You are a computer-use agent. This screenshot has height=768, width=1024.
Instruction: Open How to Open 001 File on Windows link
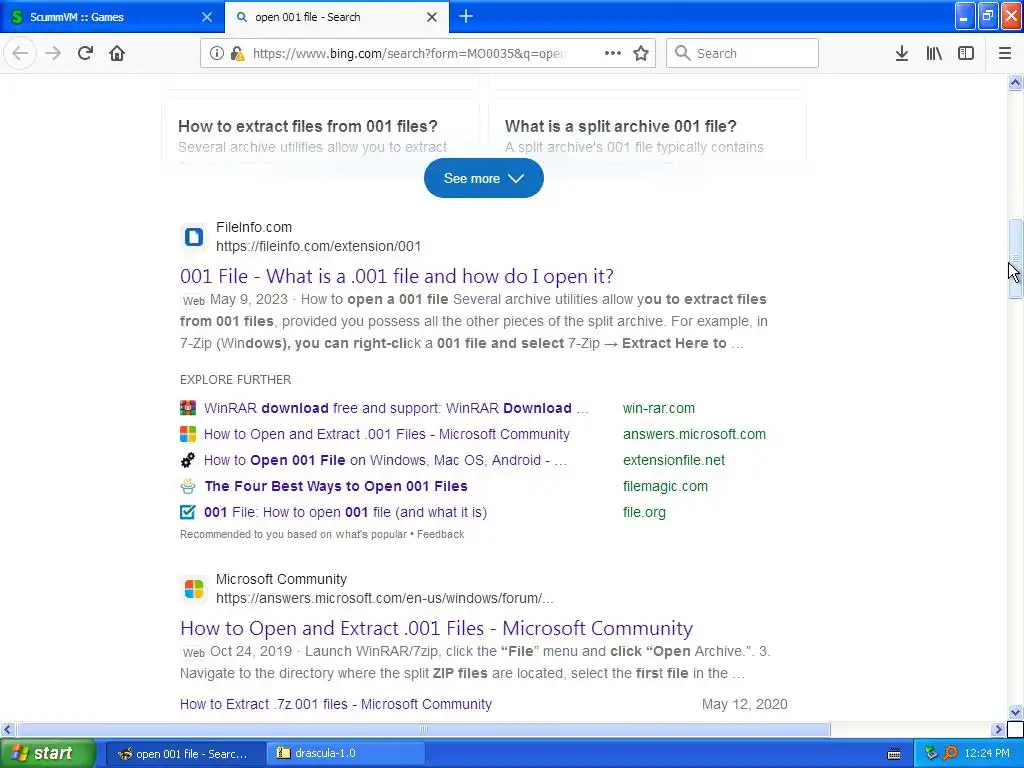click(x=385, y=460)
